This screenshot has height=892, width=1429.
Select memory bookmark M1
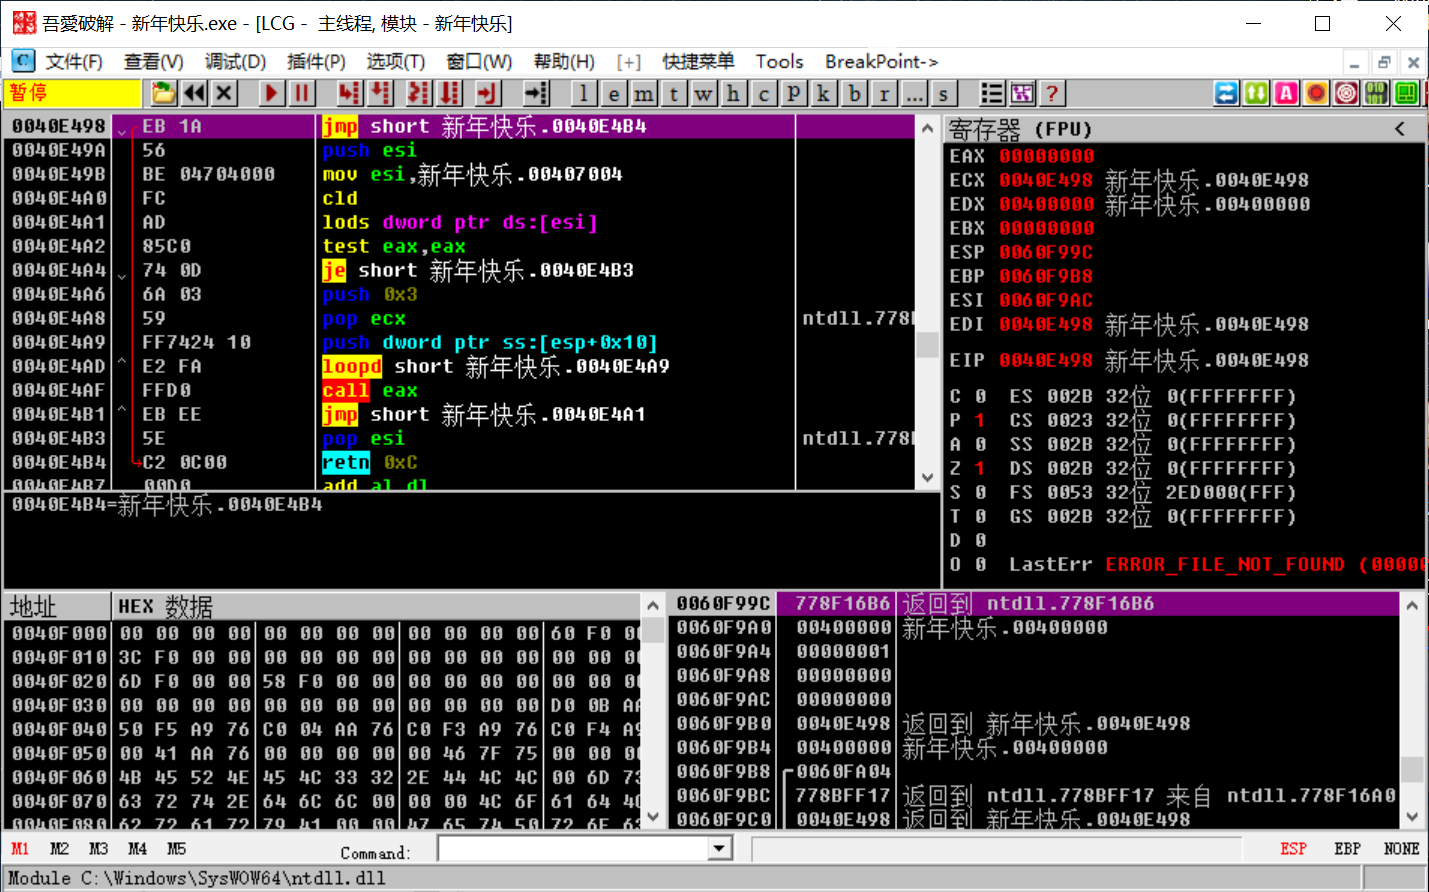pyautogui.click(x=20, y=849)
